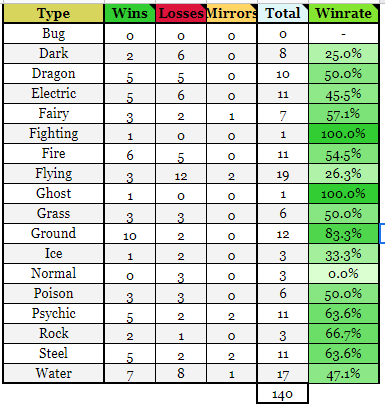
Task: Select the Fighting 100.0% winrate cell
Action: click(x=343, y=134)
